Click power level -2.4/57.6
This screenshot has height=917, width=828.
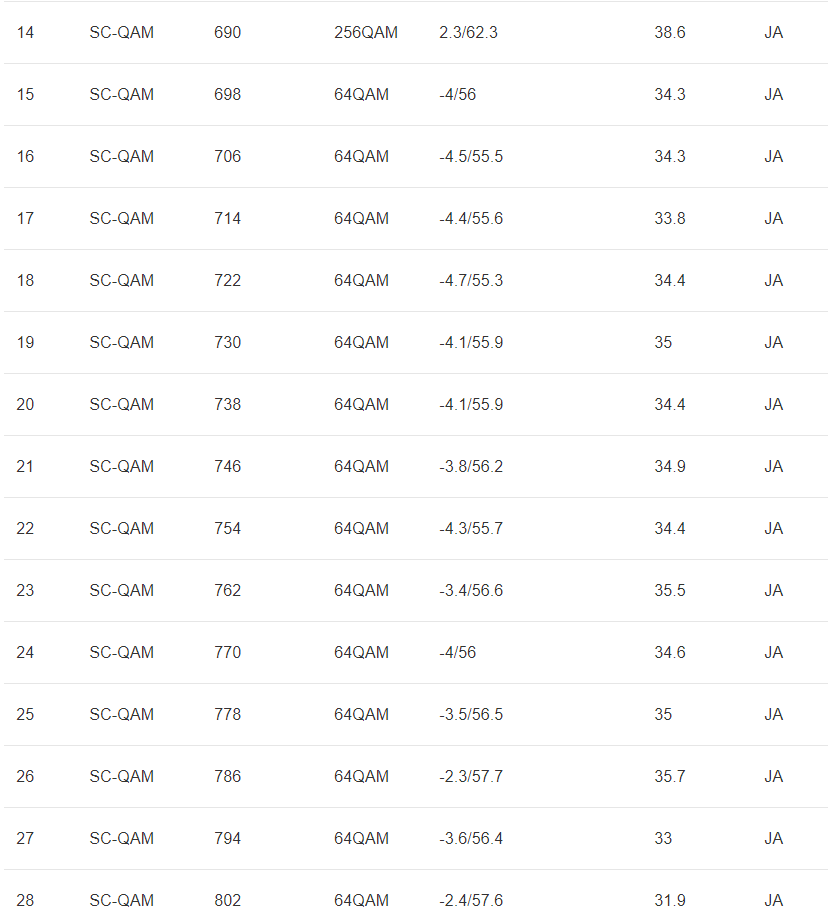tap(471, 901)
